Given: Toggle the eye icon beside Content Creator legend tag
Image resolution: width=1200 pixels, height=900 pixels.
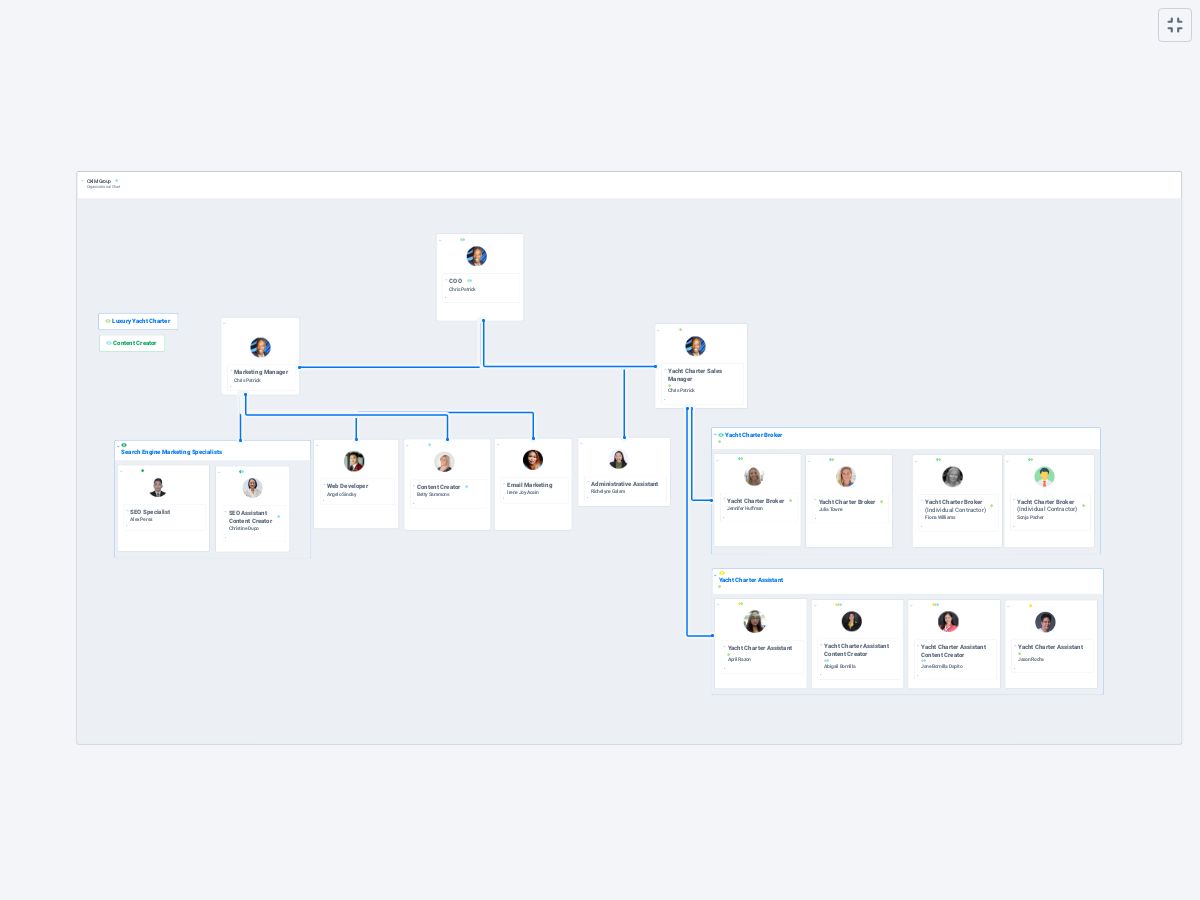Looking at the screenshot, I should tap(109, 343).
